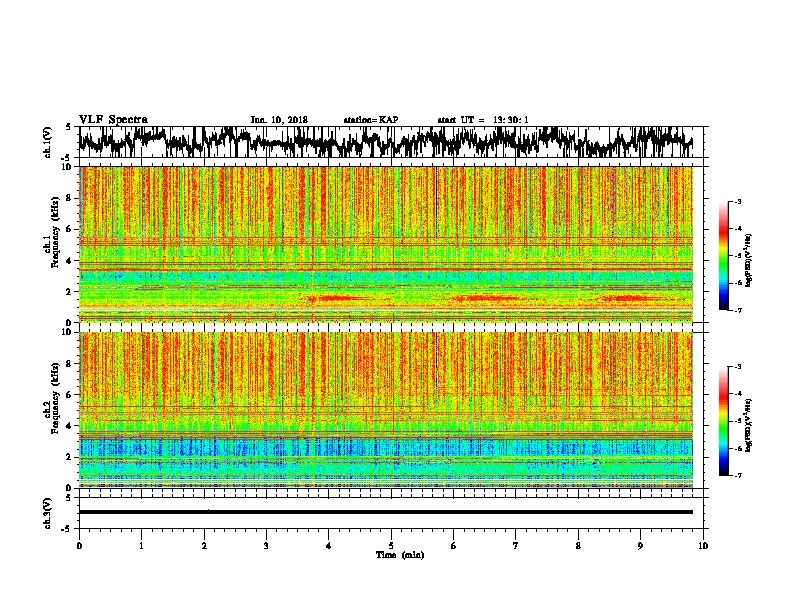792x612 pixels.
Task: Click the ch.1 voltage waveform trace
Action: 385,142
